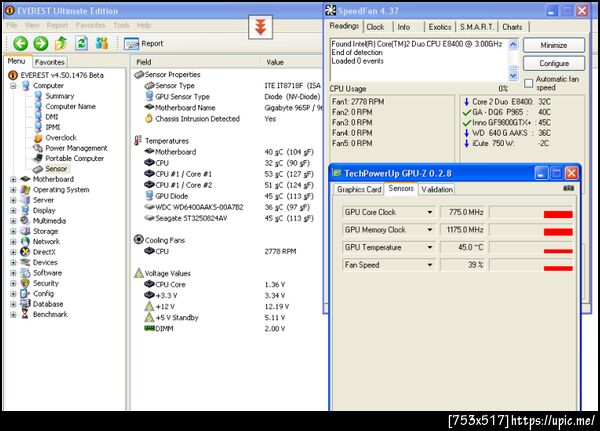Select Summary in the Computer tree
The height and width of the screenshot is (431, 600).
(60, 96)
